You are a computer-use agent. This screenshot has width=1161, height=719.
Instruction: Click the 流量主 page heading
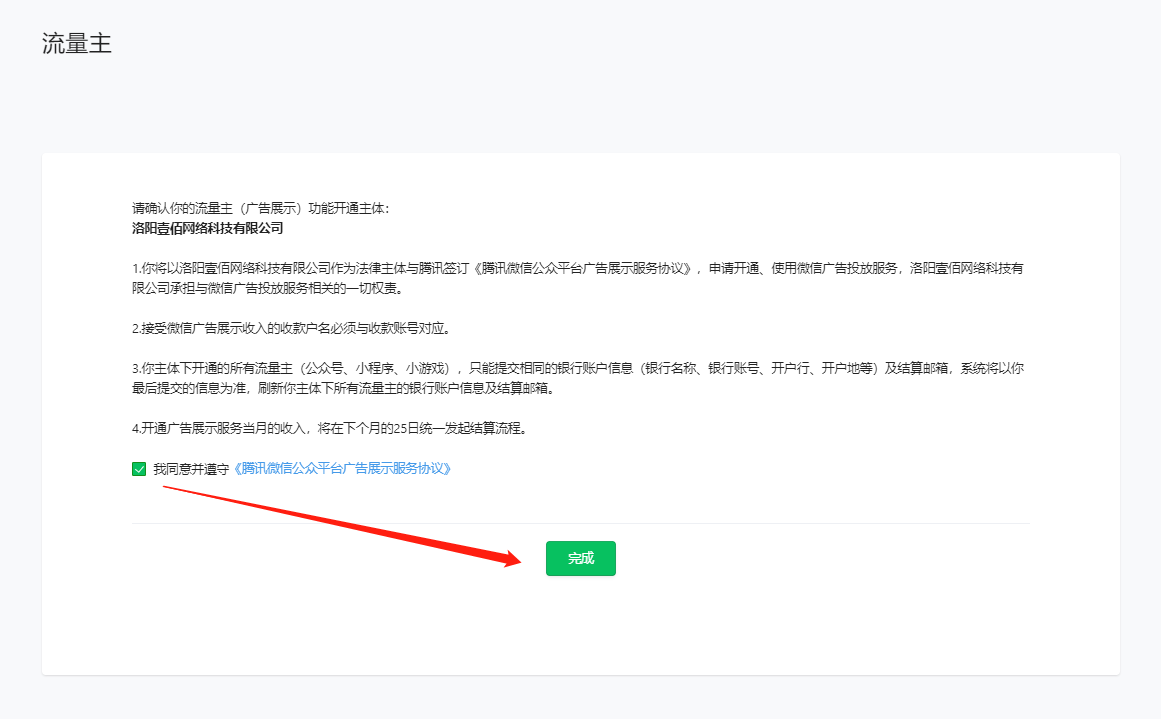click(x=77, y=44)
